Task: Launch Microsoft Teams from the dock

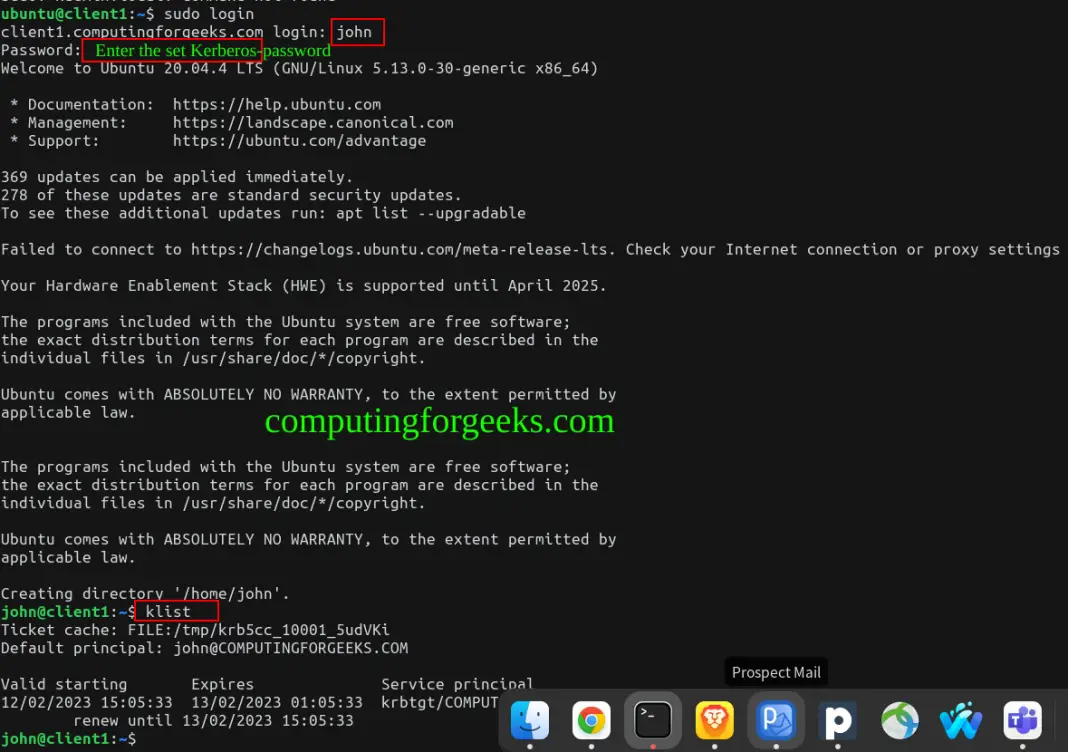Action: coord(1022,719)
